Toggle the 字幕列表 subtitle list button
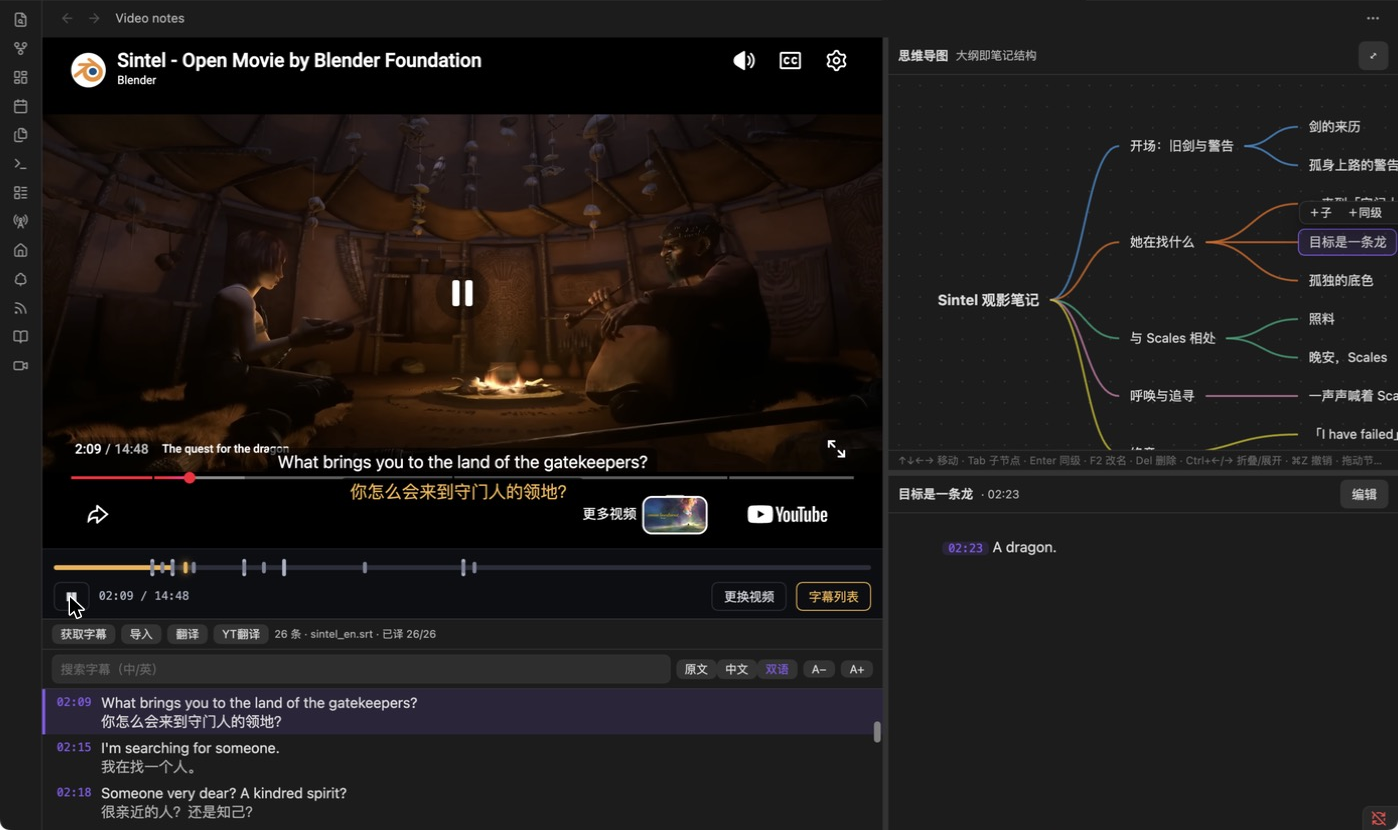The height and width of the screenshot is (830, 1398). [x=833, y=597]
